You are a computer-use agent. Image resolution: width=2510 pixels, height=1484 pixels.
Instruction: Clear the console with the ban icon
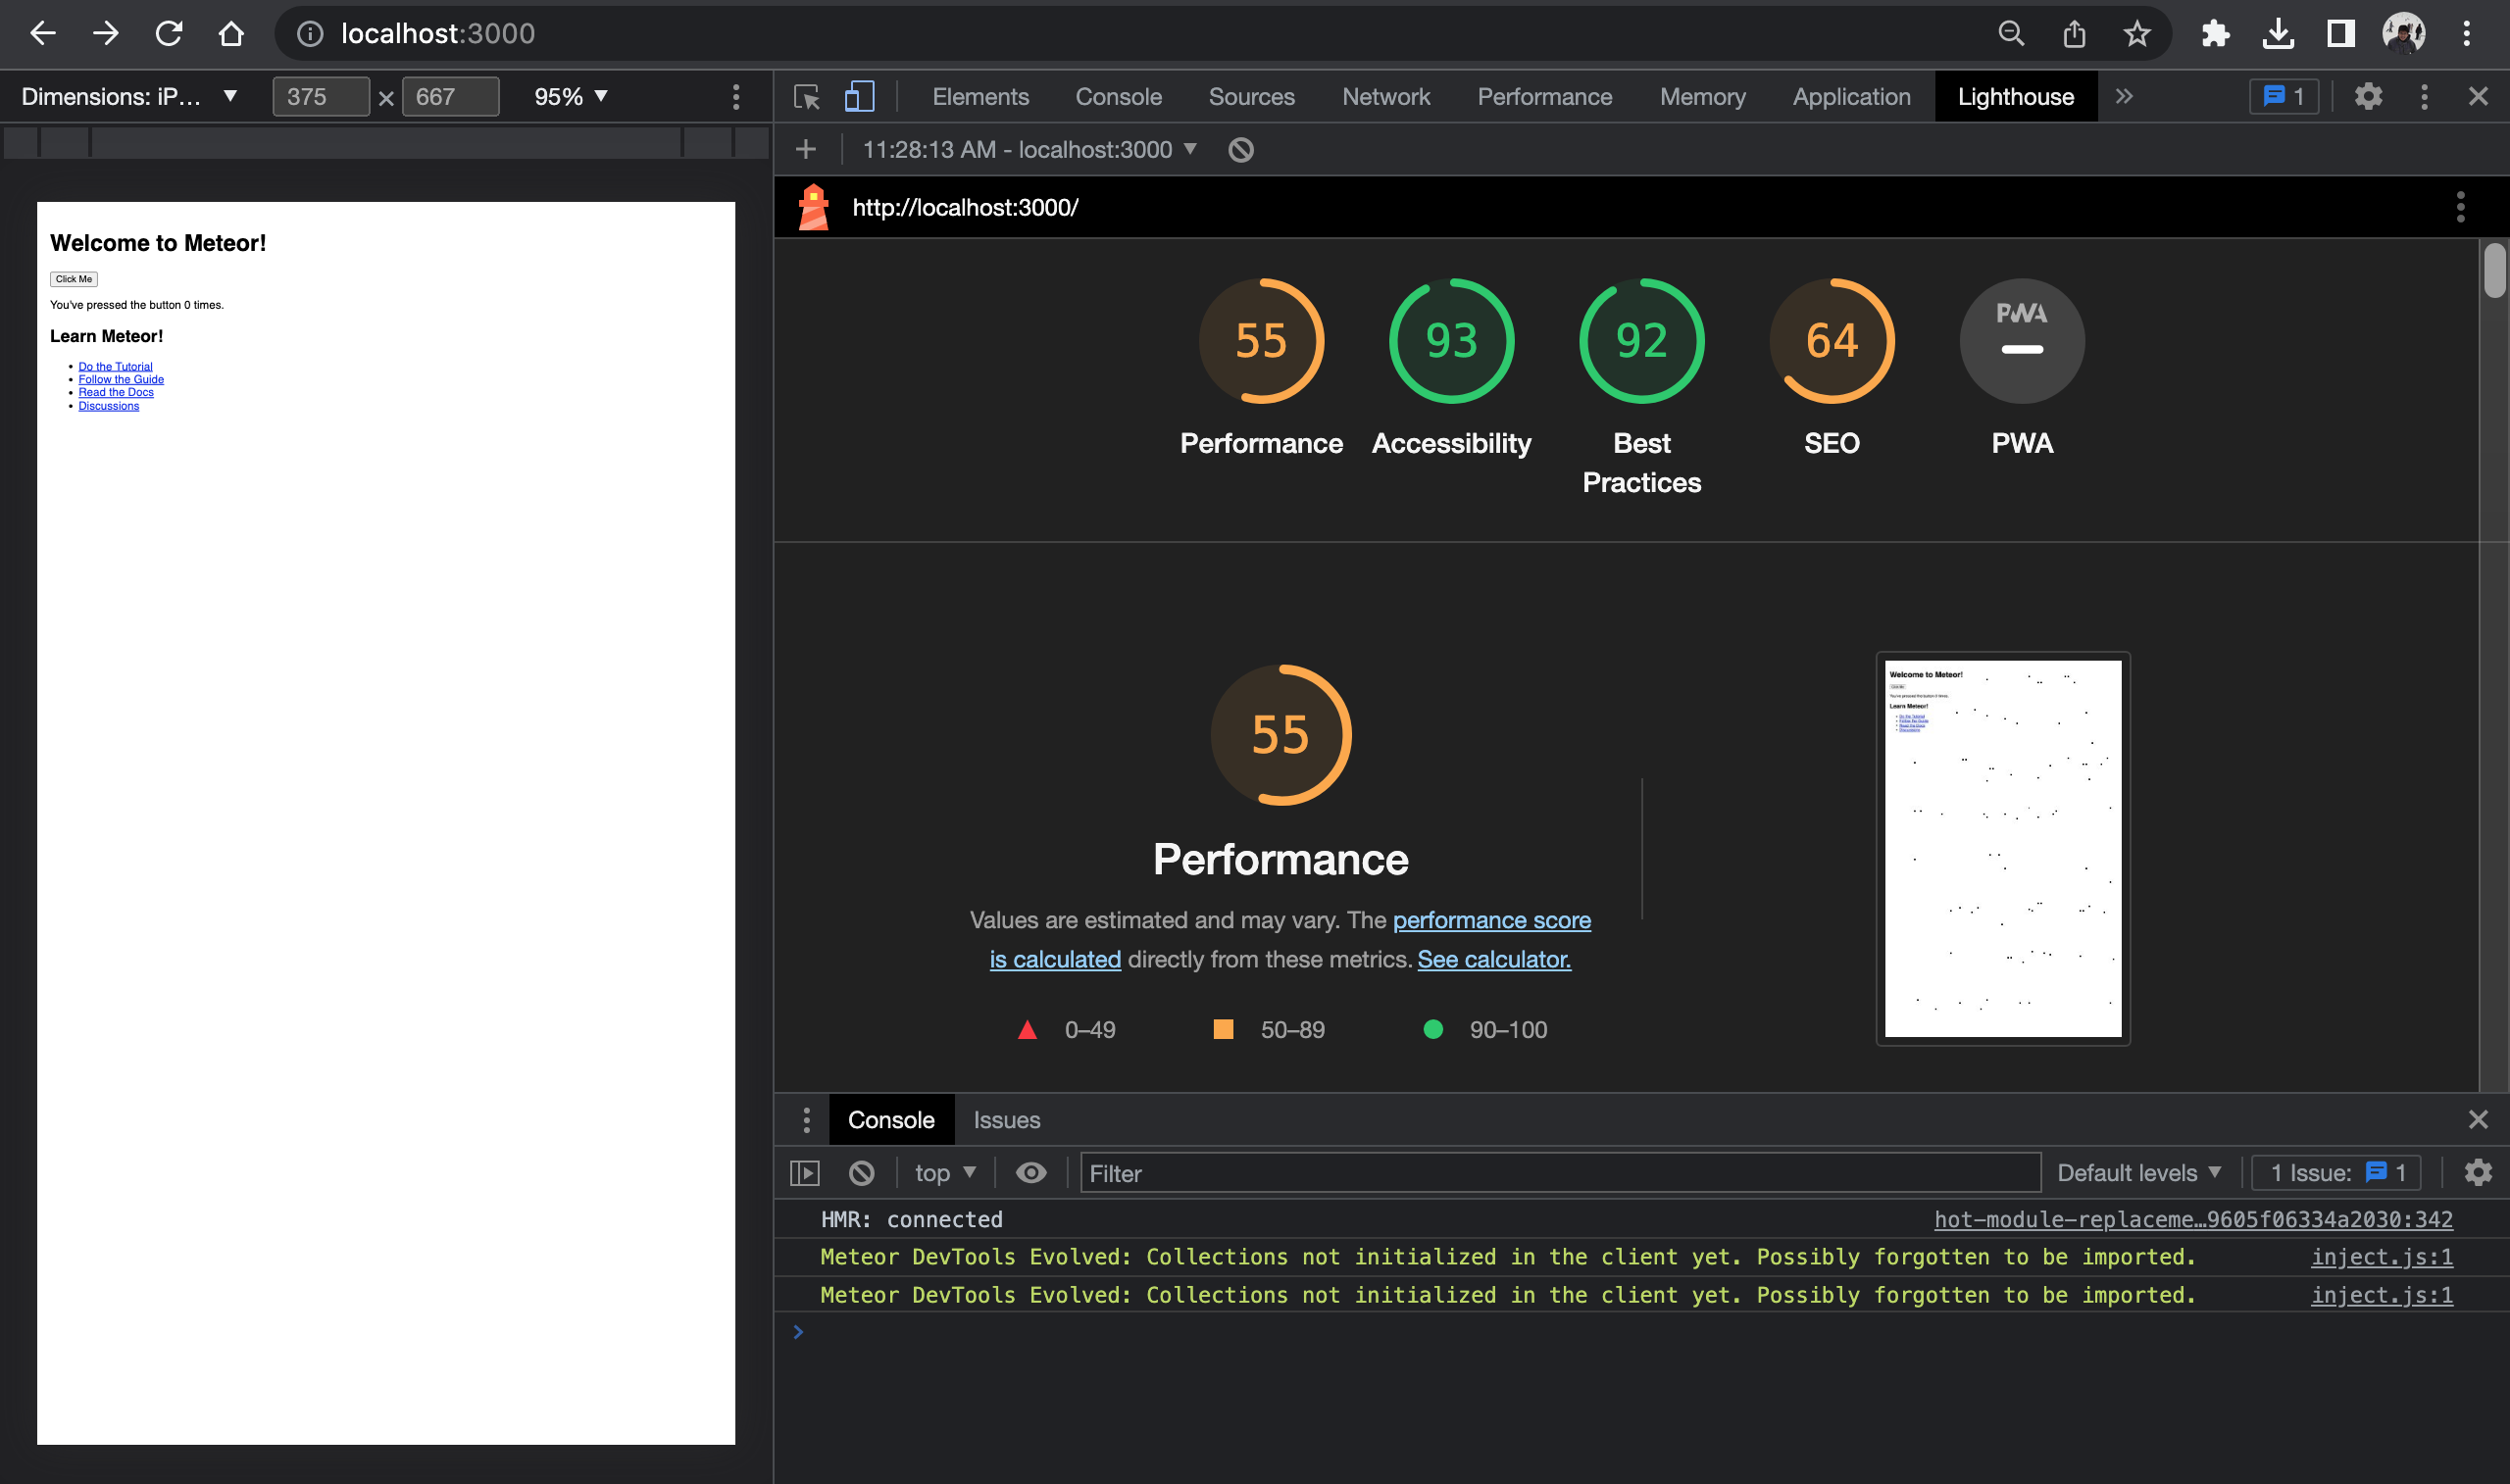pyautogui.click(x=861, y=1172)
